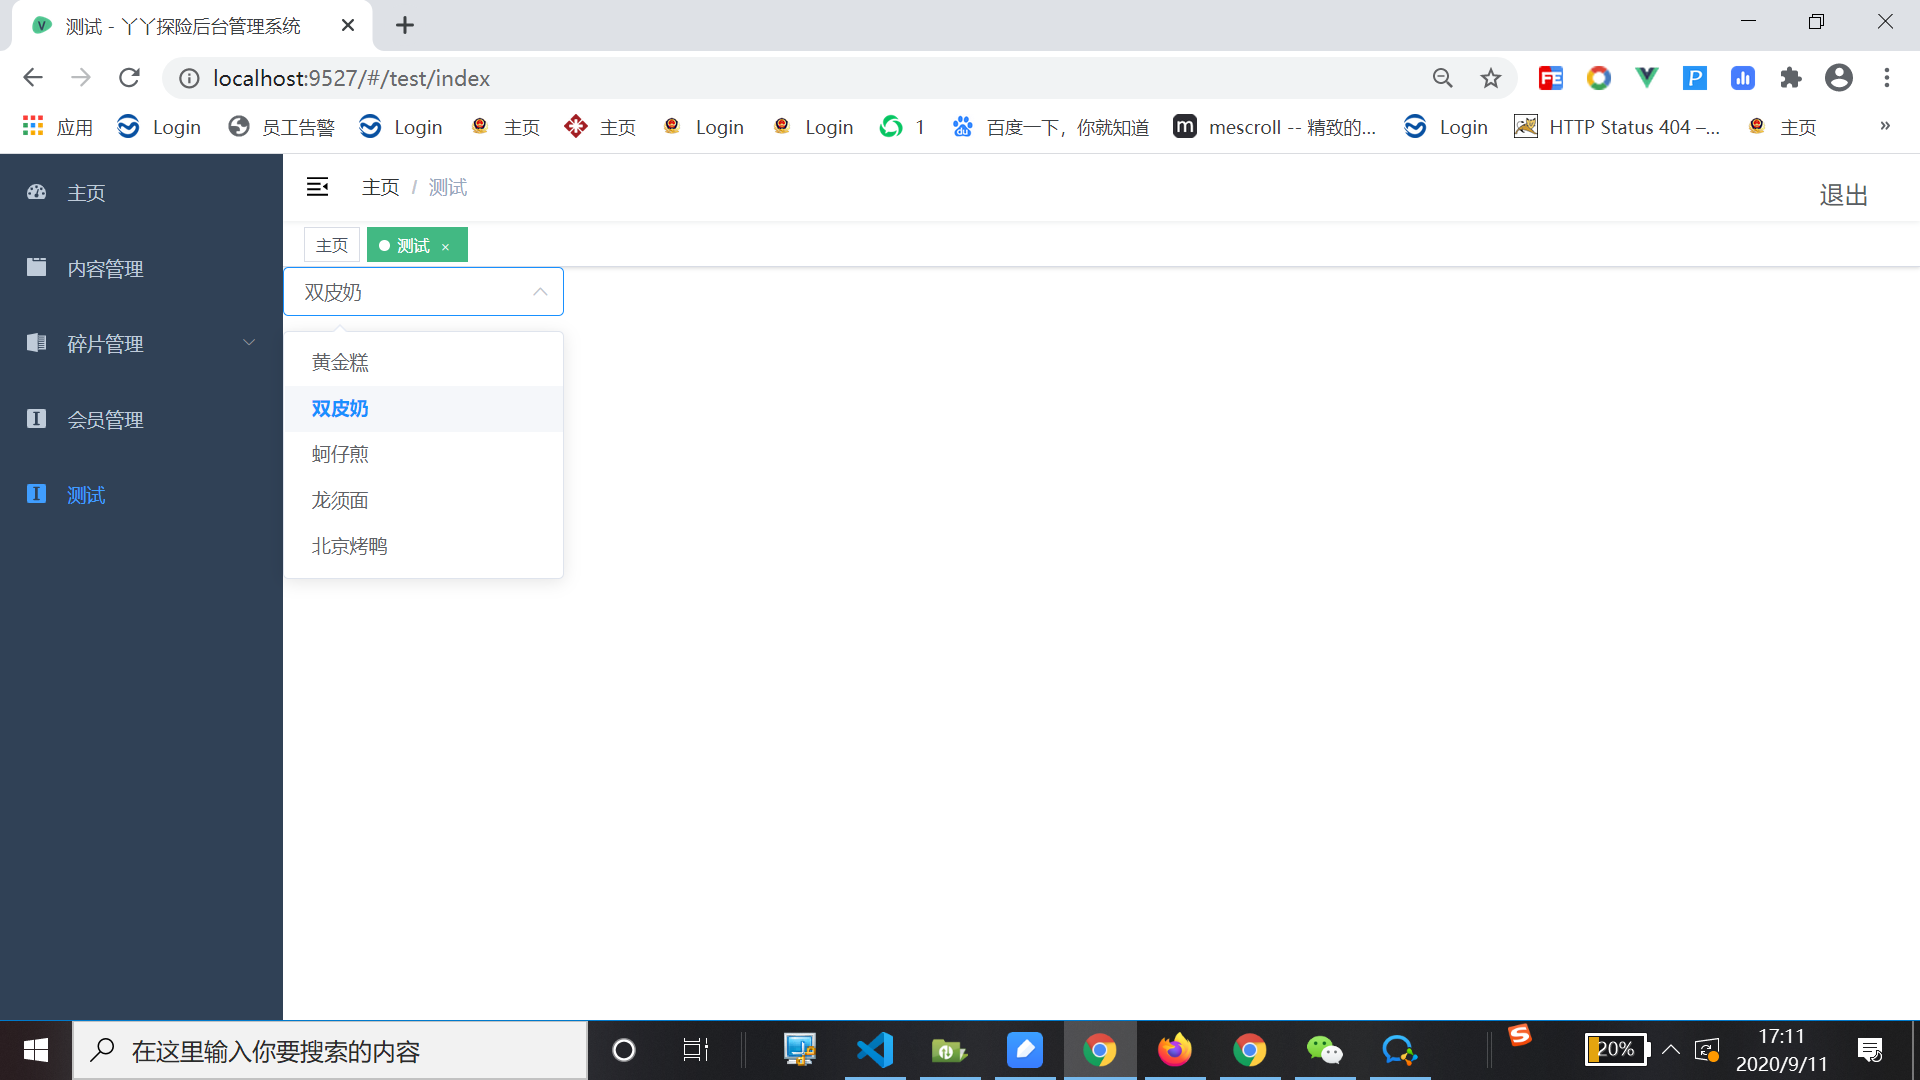Select 蚵仔煎 from the dropdown options
1920x1080 pixels.
(340, 454)
